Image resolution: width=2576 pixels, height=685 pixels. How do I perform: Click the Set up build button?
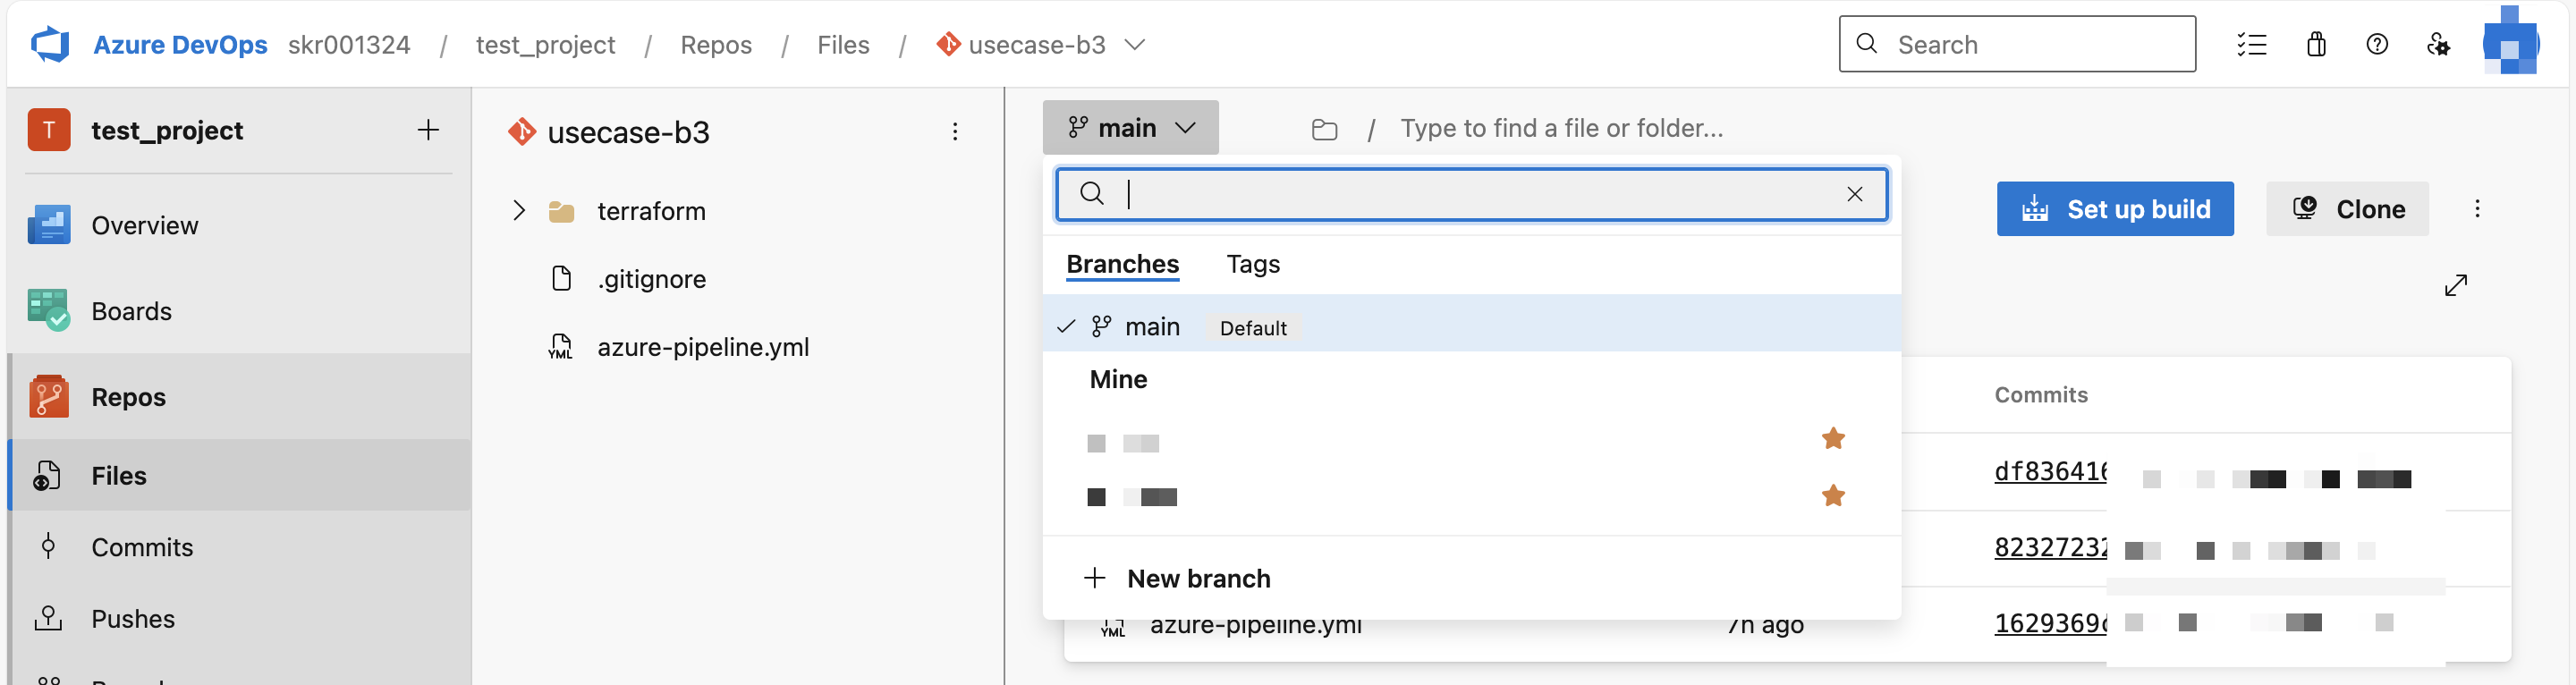point(2115,209)
